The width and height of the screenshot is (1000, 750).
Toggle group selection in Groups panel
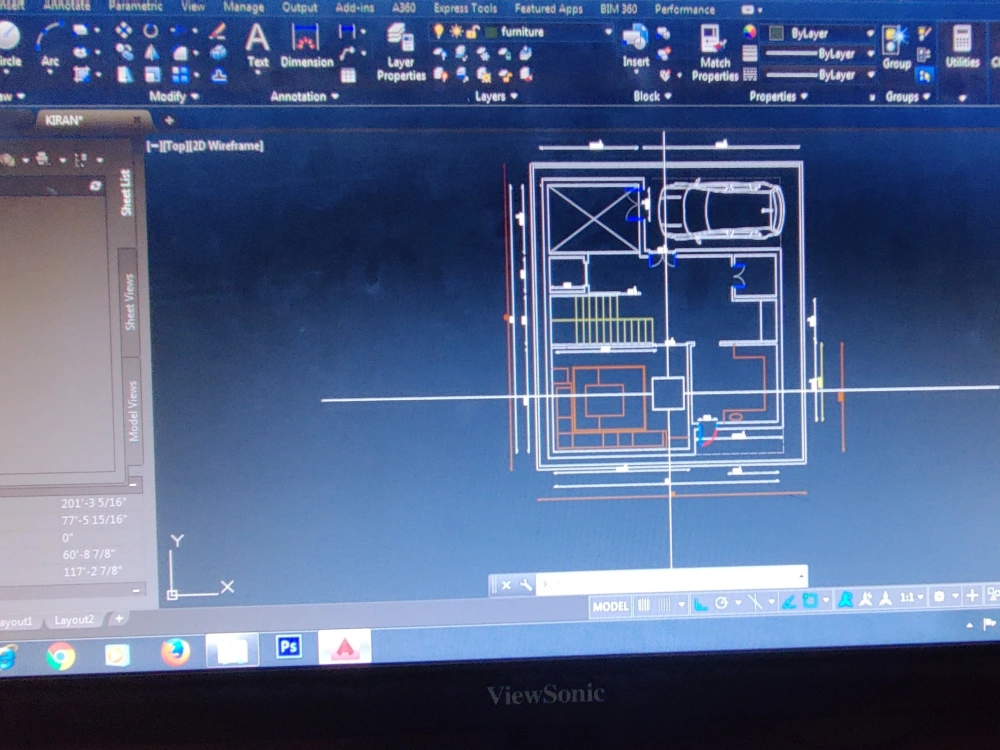[924, 76]
